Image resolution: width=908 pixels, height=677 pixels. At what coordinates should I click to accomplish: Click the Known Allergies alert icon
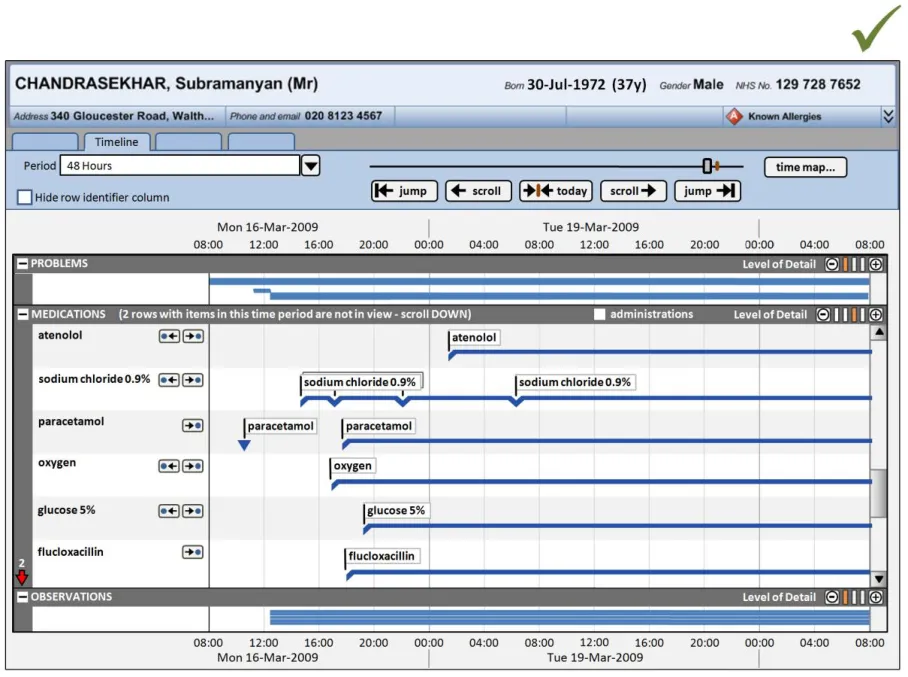click(734, 116)
